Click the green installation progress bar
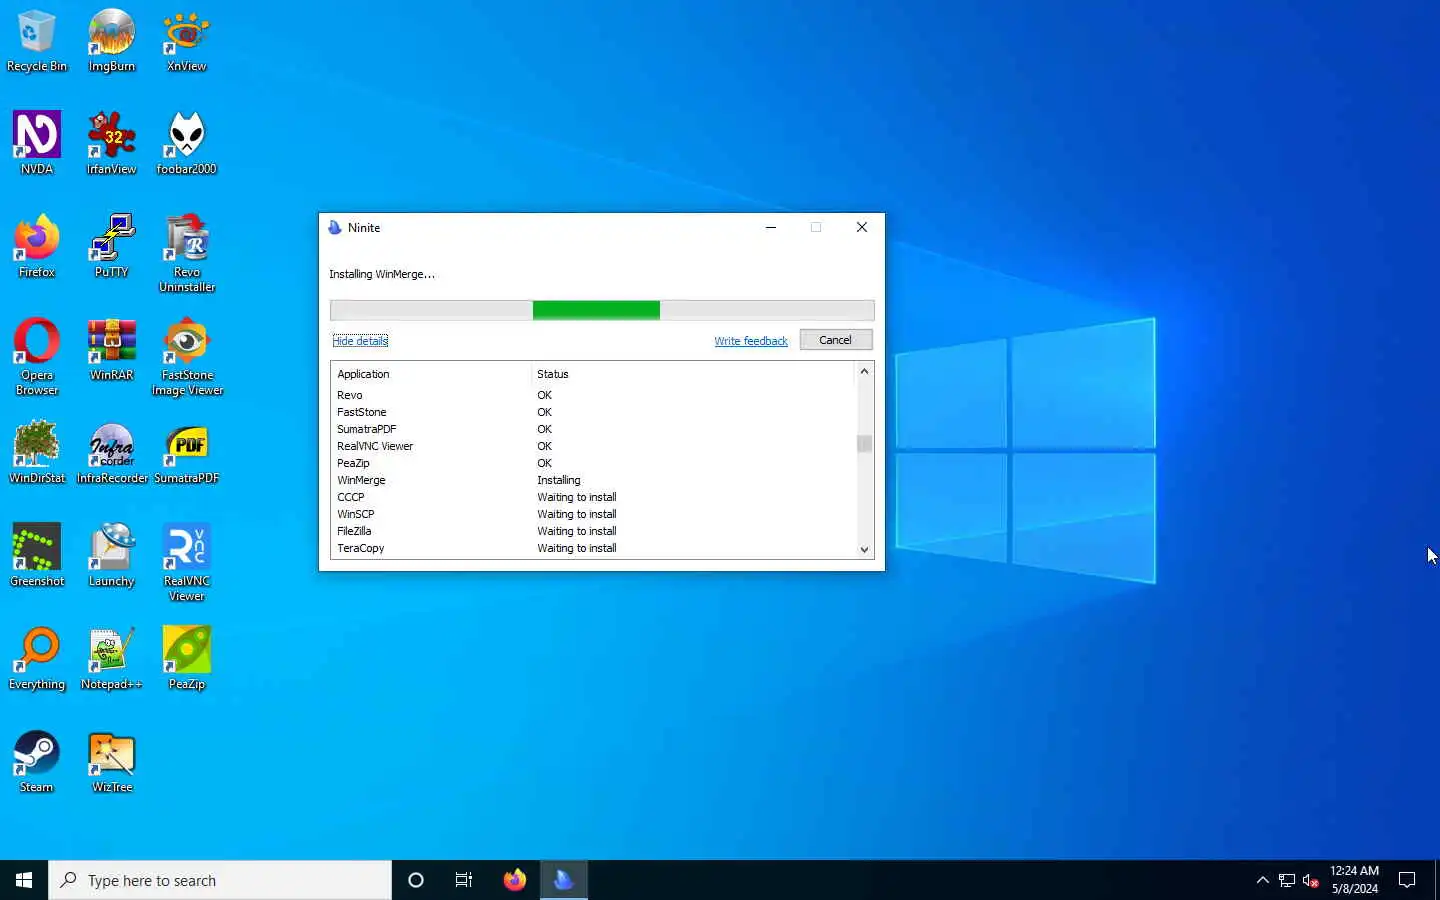Viewport: 1440px width, 900px height. 602,310
